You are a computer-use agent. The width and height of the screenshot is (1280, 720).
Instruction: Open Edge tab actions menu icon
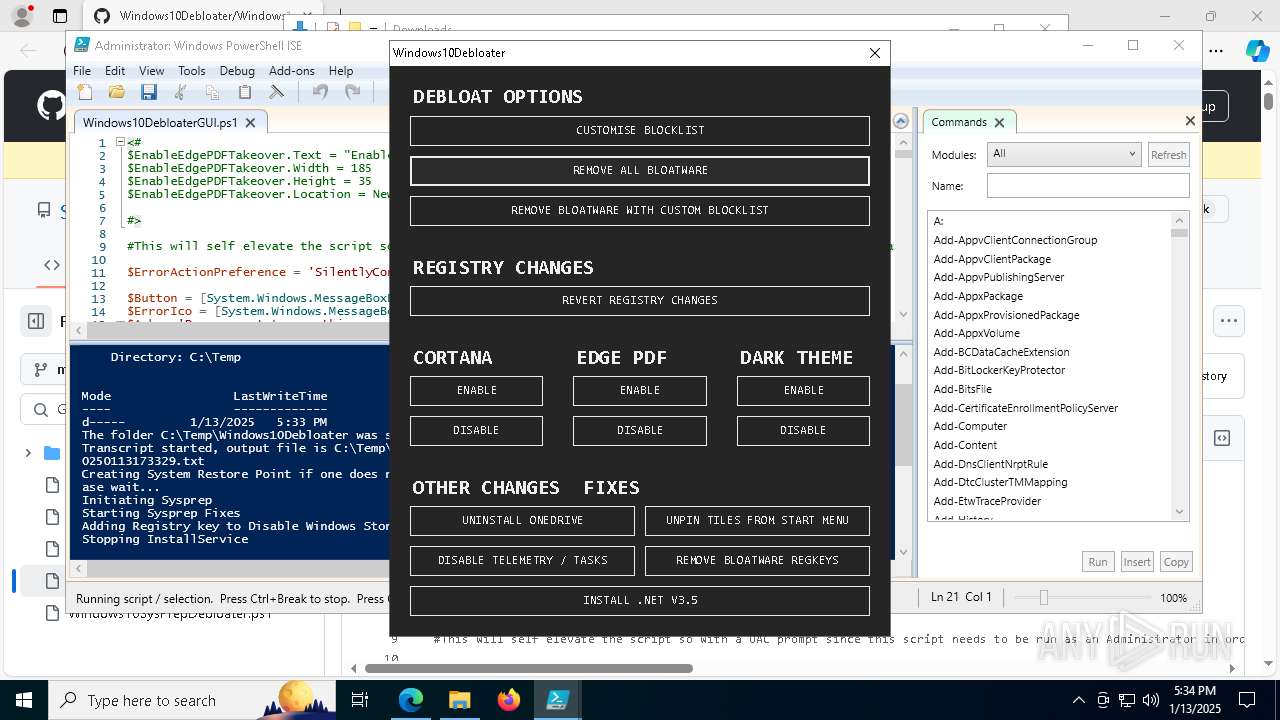pos(60,16)
